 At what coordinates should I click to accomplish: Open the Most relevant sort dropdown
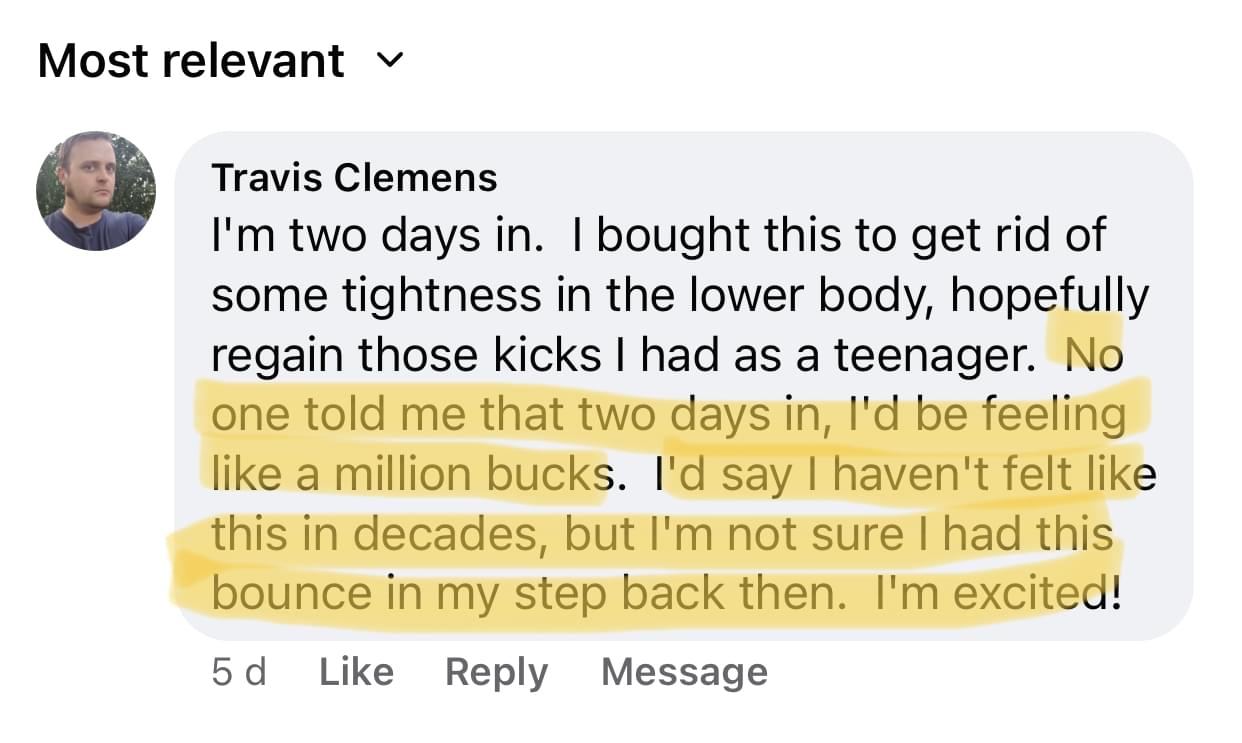pos(191,62)
